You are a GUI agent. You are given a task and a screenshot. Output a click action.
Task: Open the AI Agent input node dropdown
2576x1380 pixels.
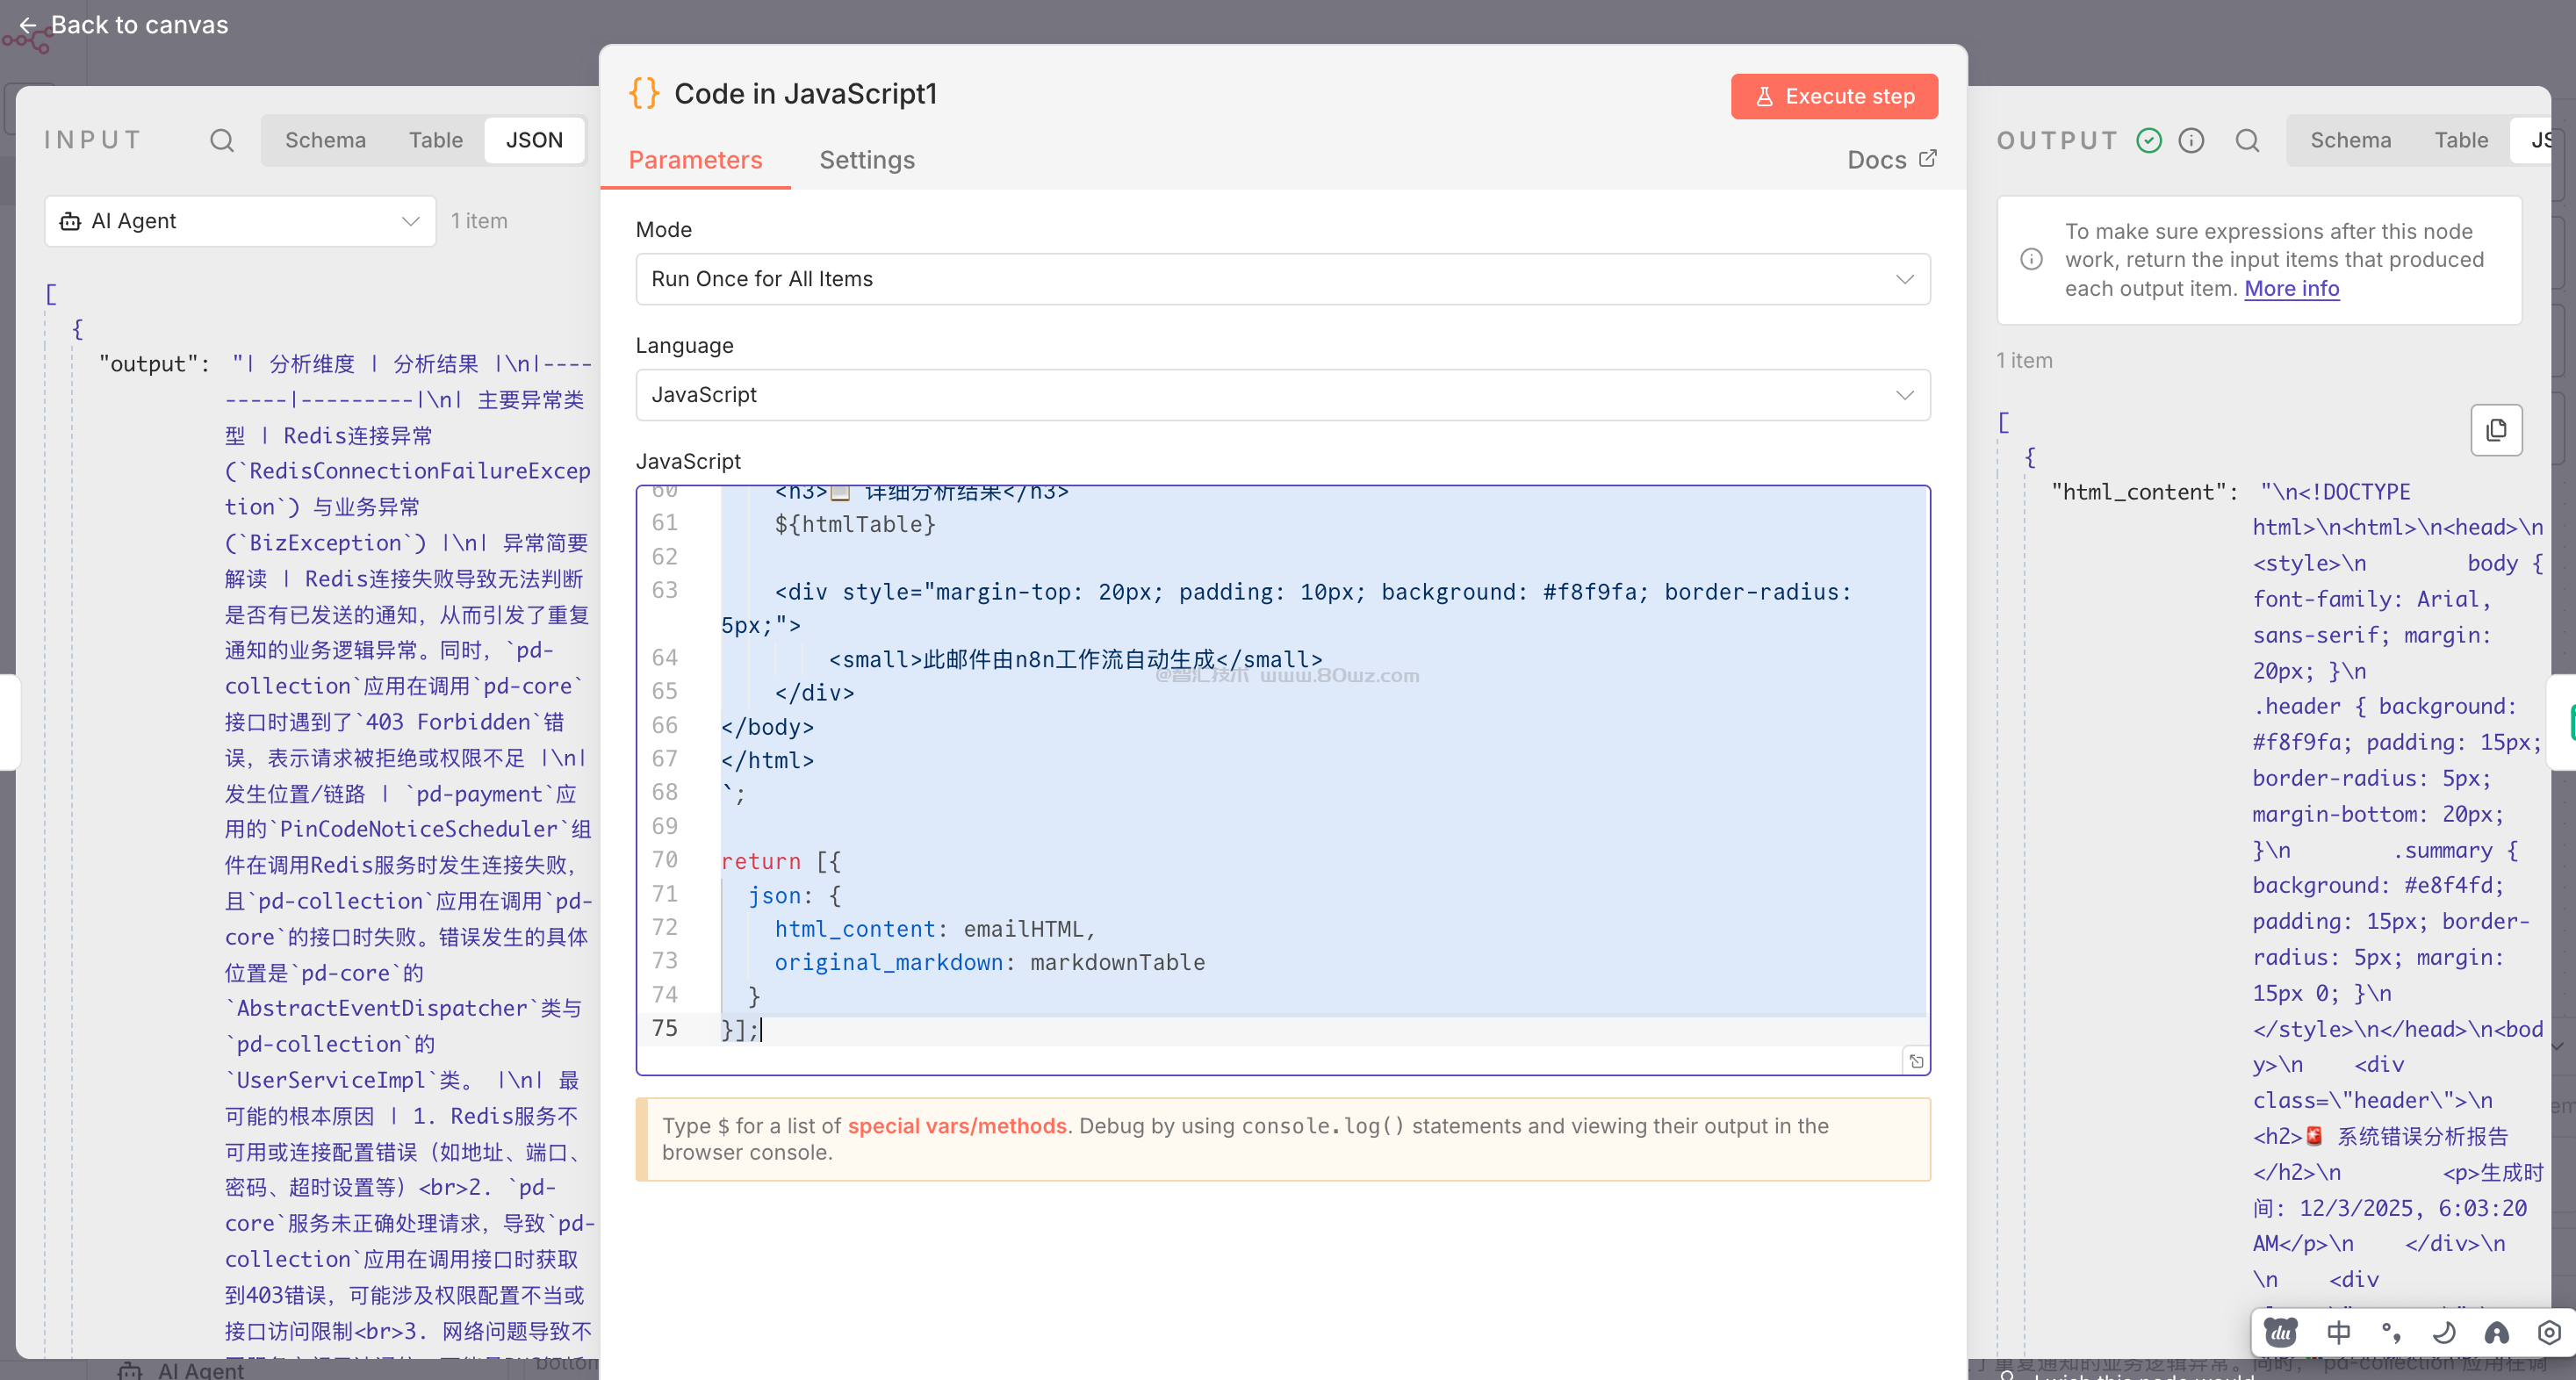click(240, 221)
